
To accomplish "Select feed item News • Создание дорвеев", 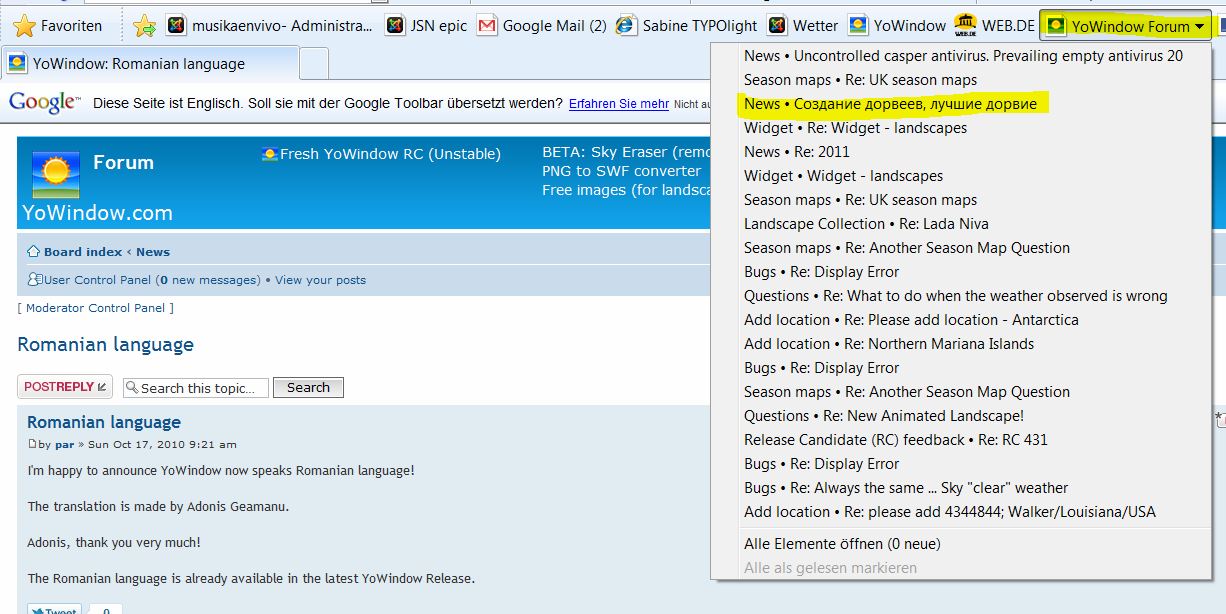I will [890, 104].
